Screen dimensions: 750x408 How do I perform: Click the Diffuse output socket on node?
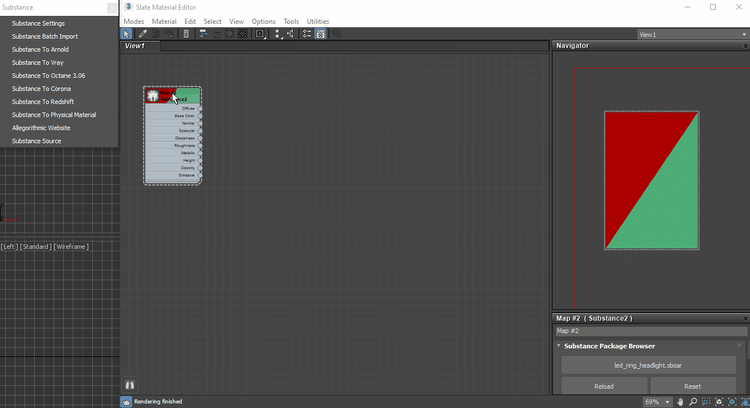pos(200,108)
